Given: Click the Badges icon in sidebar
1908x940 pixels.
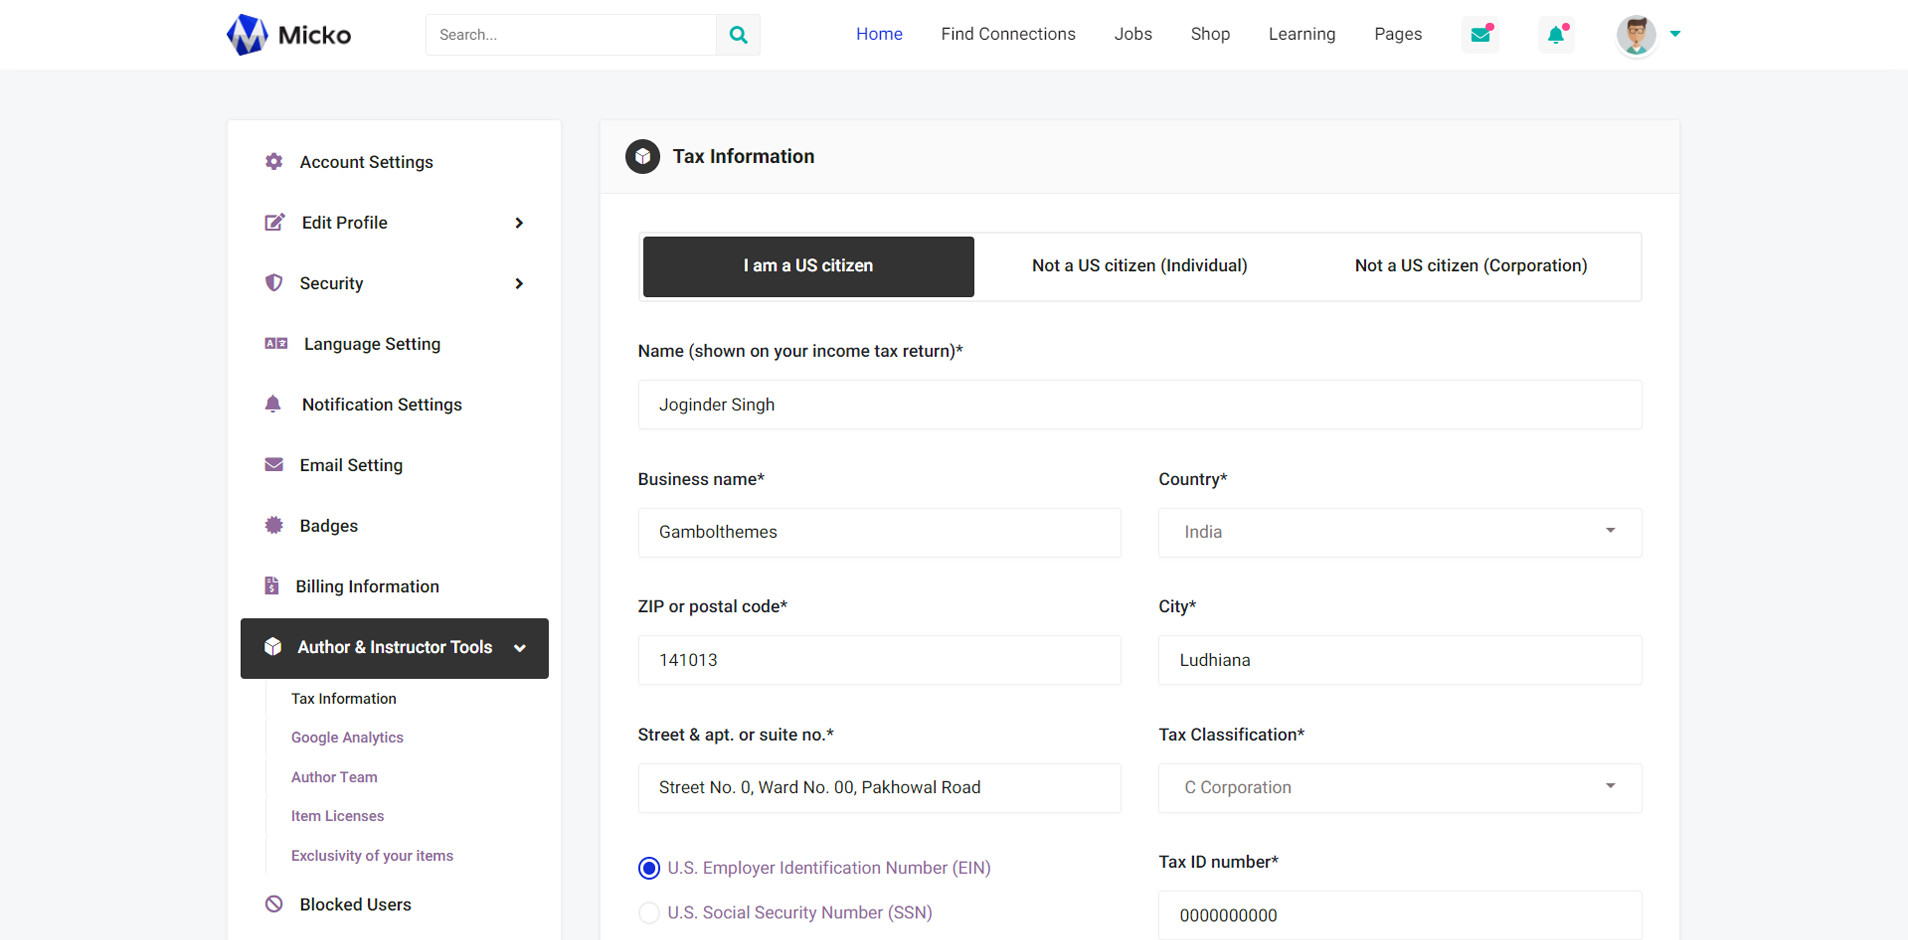Looking at the screenshot, I should click(x=274, y=526).
